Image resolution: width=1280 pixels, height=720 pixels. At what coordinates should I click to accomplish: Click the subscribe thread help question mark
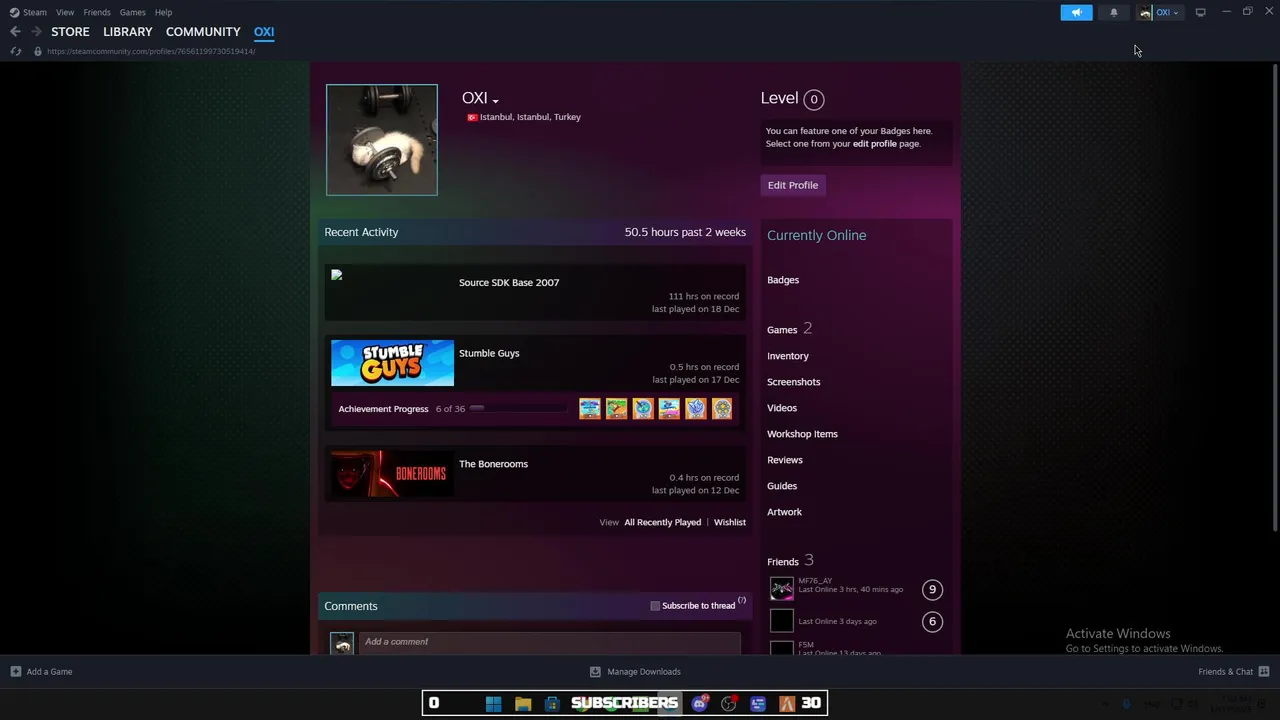click(742, 601)
